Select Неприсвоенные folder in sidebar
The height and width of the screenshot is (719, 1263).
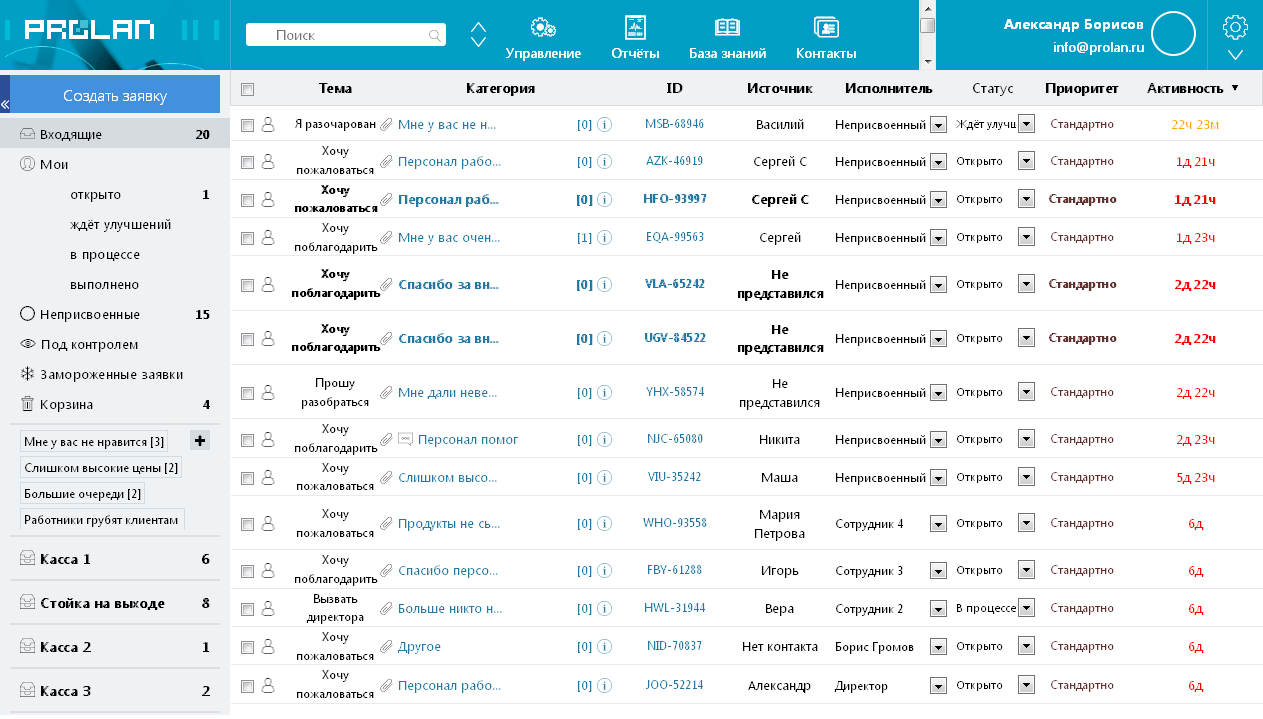point(90,314)
